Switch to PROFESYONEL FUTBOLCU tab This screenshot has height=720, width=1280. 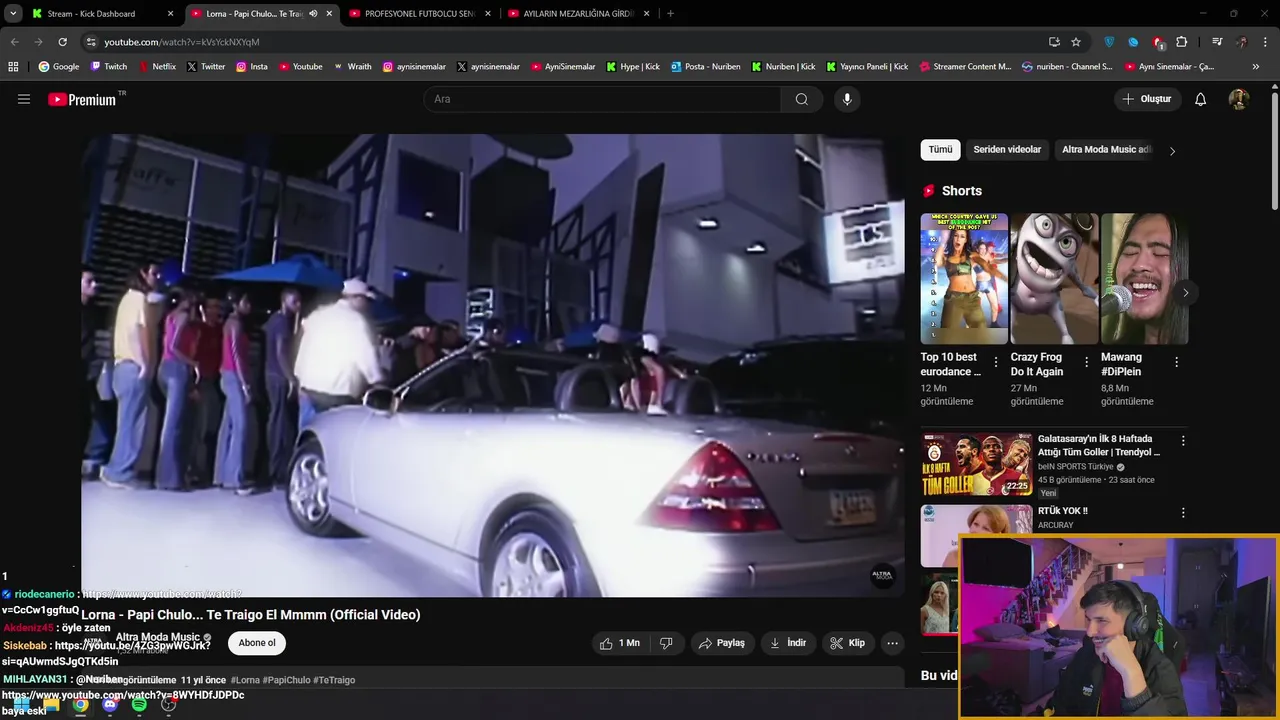419,14
